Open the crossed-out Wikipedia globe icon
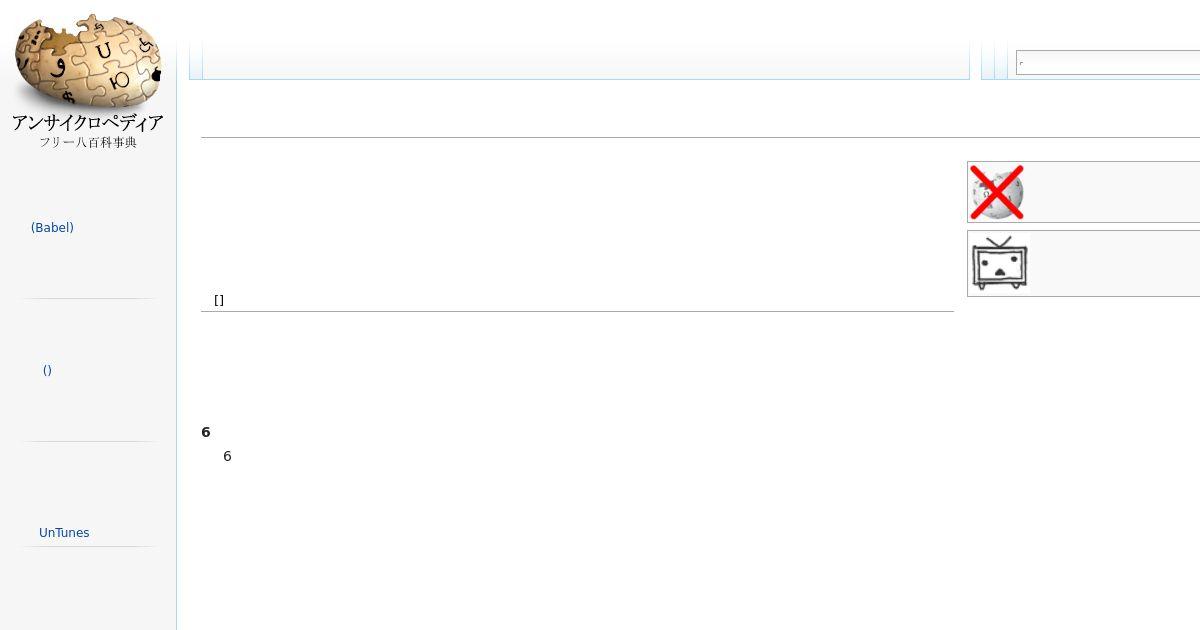 coord(997,192)
